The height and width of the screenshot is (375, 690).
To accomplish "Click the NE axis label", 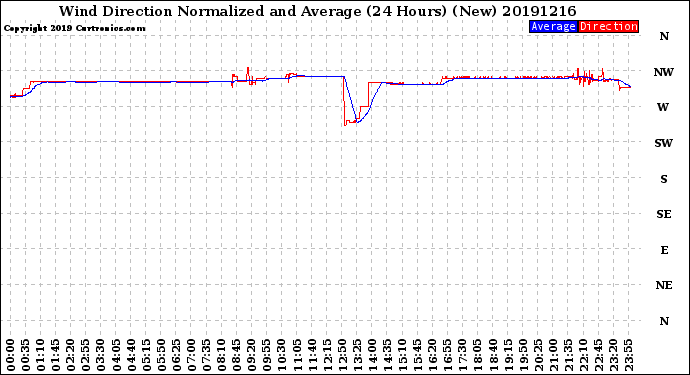I will (x=664, y=286).
